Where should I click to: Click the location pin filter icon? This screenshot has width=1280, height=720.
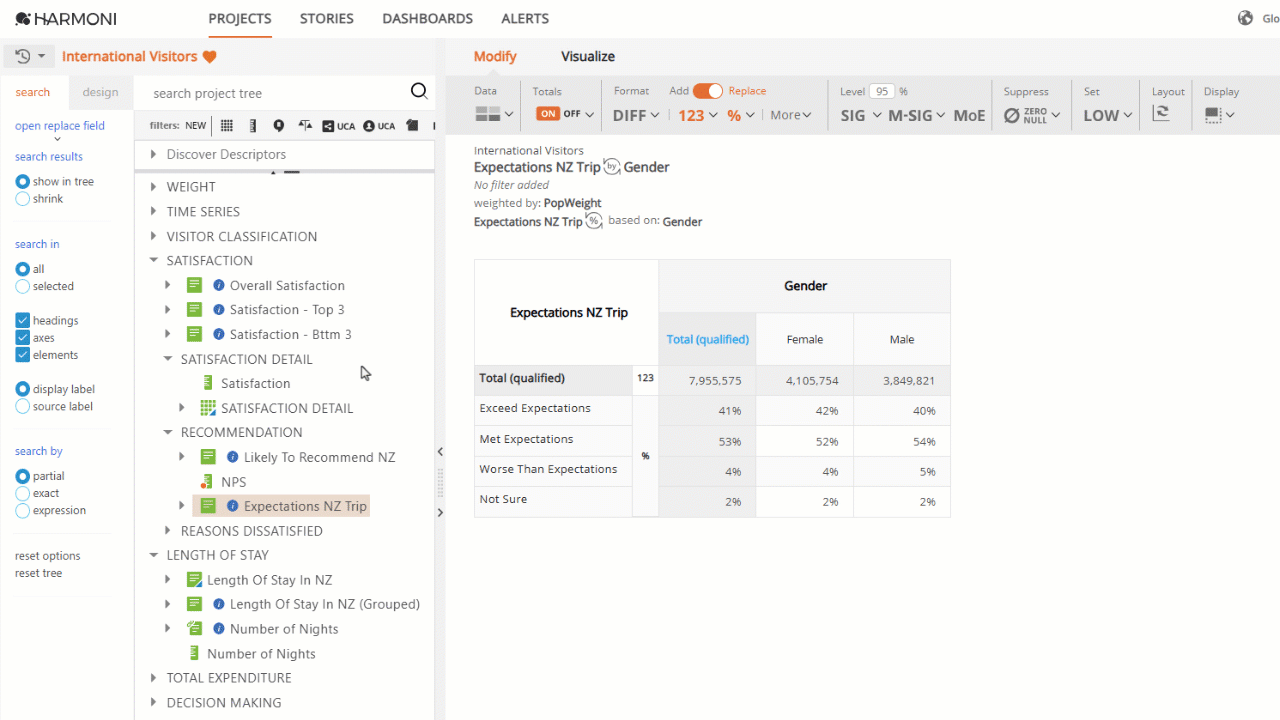(x=279, y=126)
